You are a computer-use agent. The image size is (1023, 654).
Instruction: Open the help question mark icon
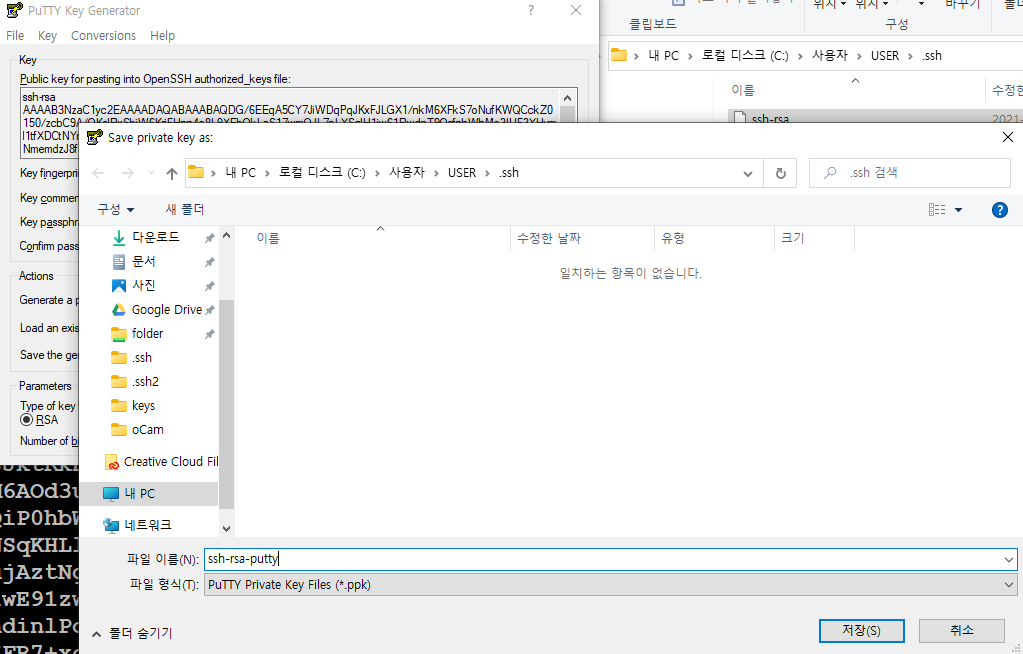click(x=1000, y=210)
